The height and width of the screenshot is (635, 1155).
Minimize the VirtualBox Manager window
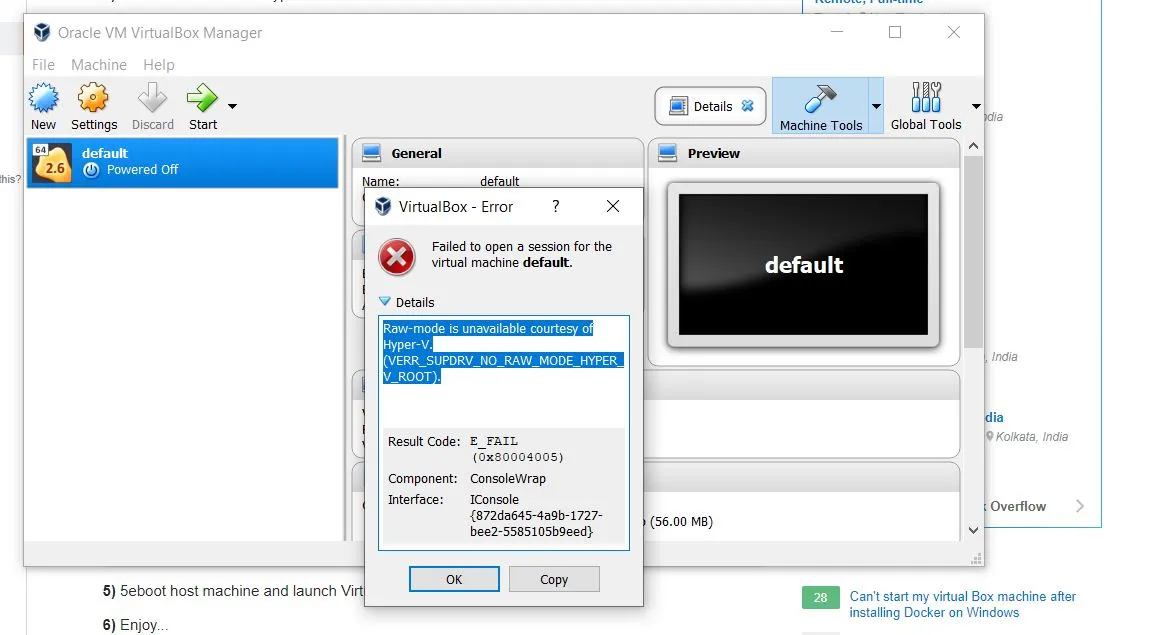pyautogui.click(x=837, y=32)
